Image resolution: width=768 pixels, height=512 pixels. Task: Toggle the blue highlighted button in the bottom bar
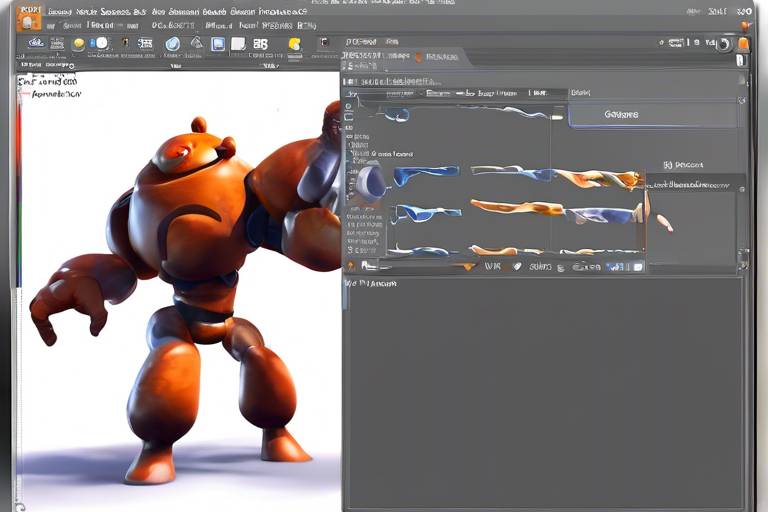(x=615, y=267)
